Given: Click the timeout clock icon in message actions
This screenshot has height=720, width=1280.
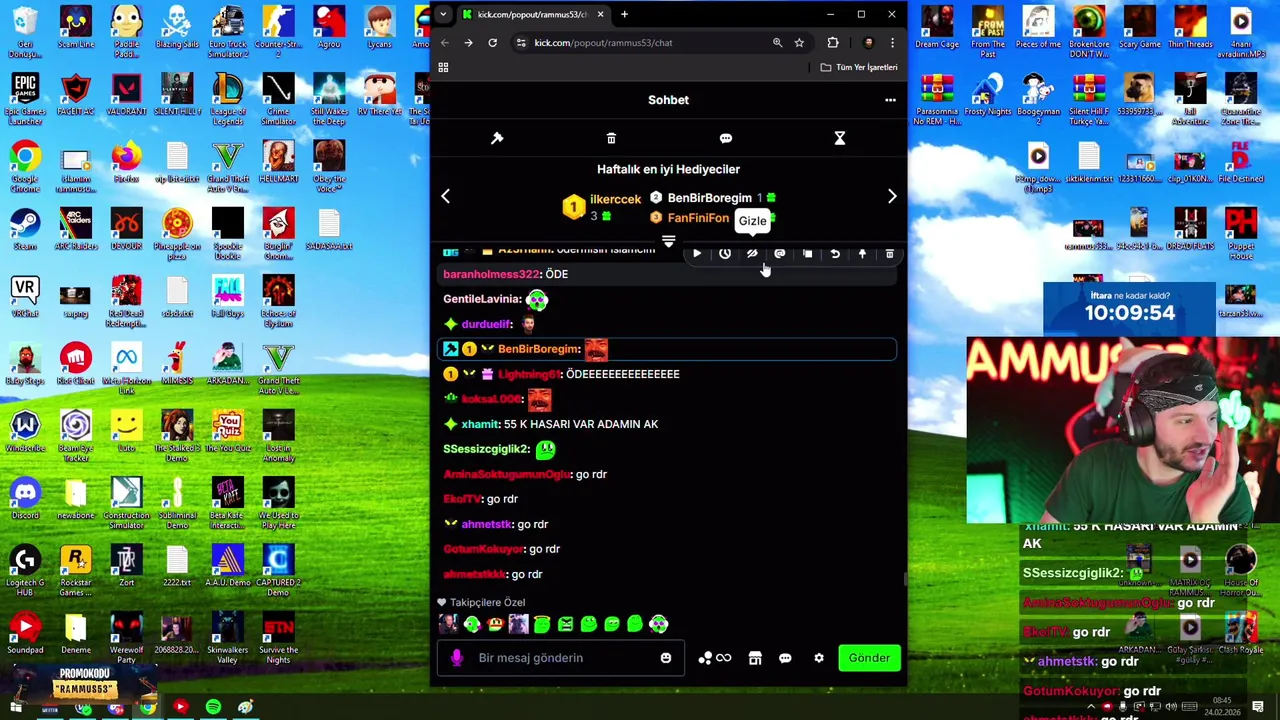Looking at the screenshot, I should click(725, 254).
